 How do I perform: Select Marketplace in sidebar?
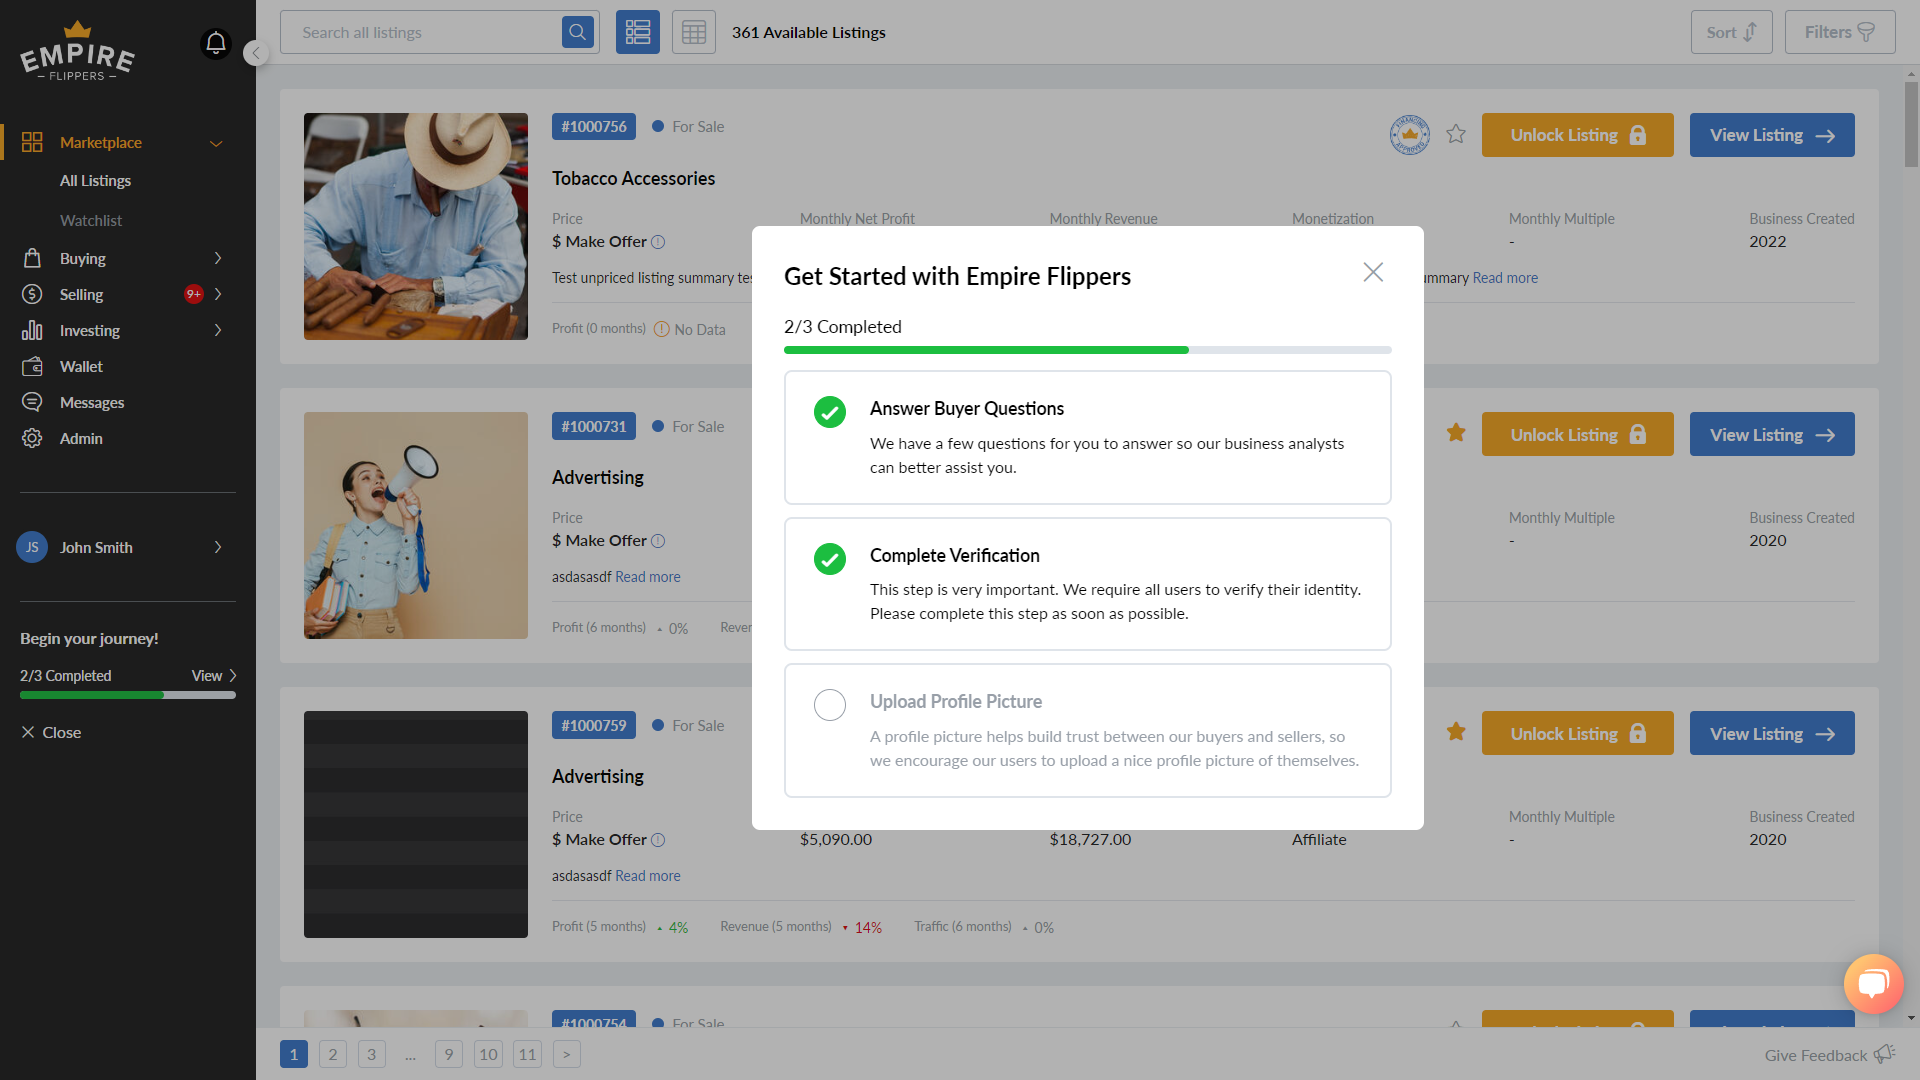(x=101, y=143)
